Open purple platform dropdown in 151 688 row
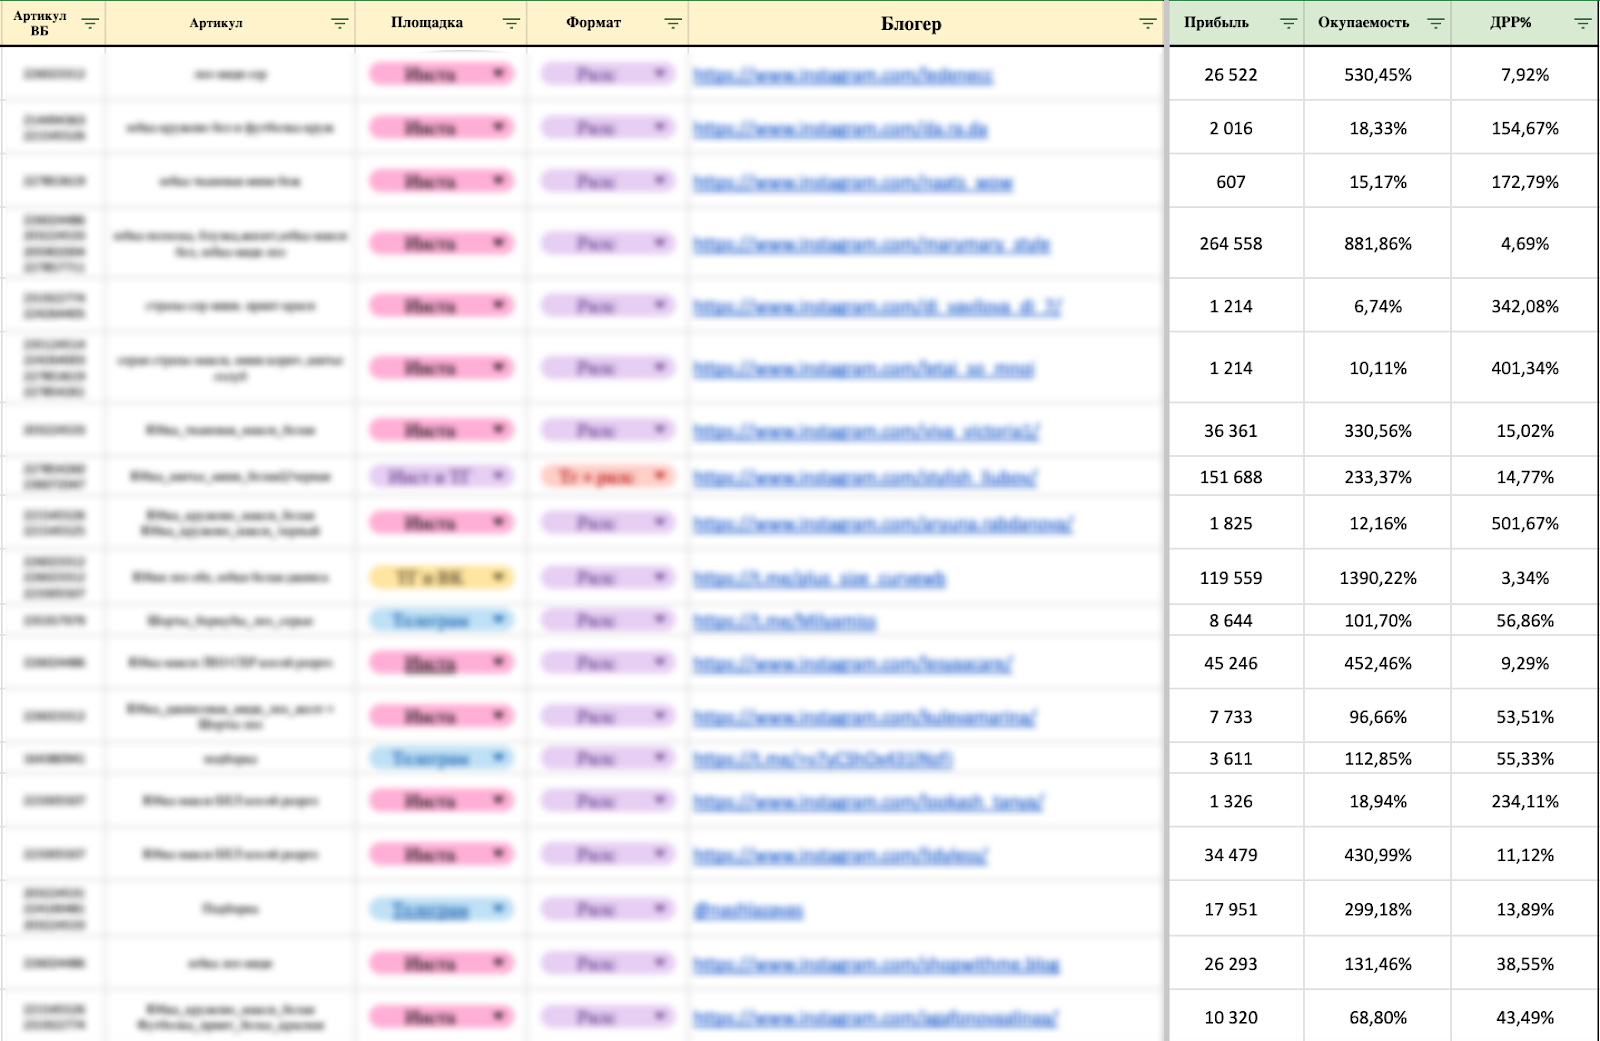The width and height of the screenshot is (1600, 1041). pyautogui.click(x=498, y=477)
